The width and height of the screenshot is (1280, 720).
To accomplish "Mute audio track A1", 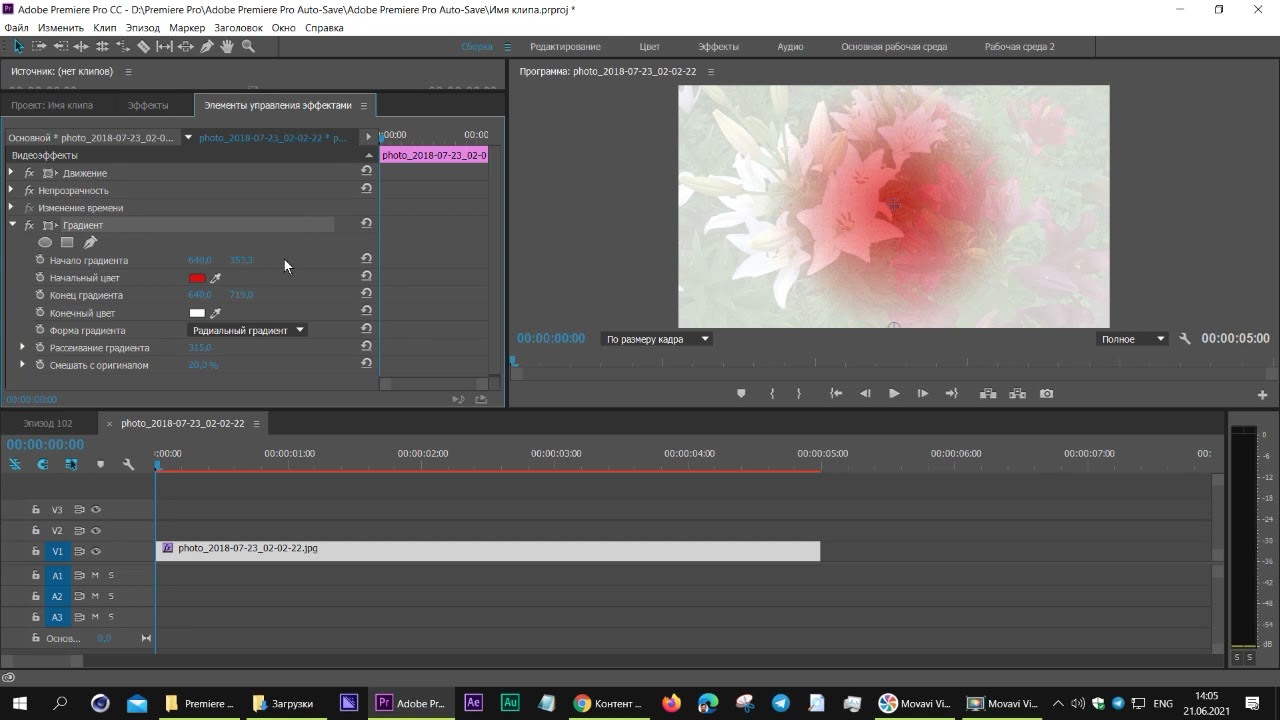I will coord(95,576).
